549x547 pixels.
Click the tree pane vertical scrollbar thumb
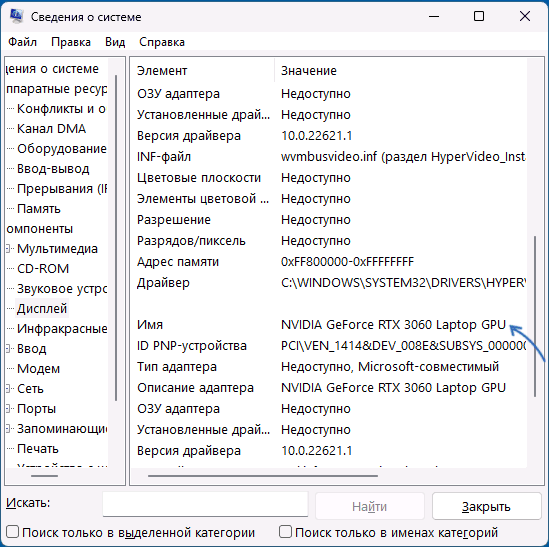pos(116,238)
